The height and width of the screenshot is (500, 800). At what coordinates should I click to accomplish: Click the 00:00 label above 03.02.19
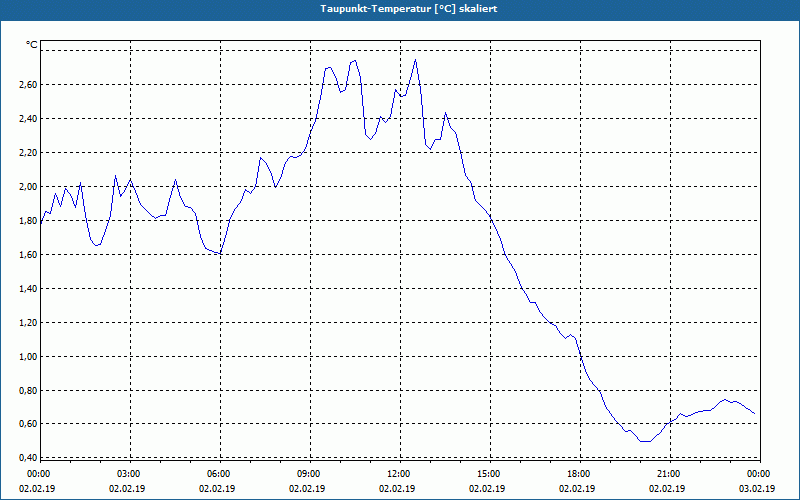tap(757, 474)
